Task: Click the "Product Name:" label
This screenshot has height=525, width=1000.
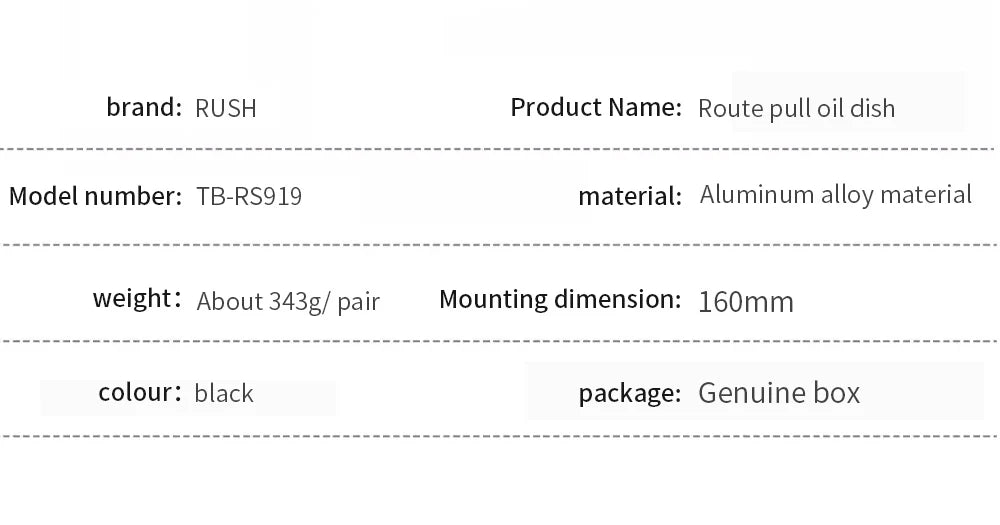Action: coord(596,107)
